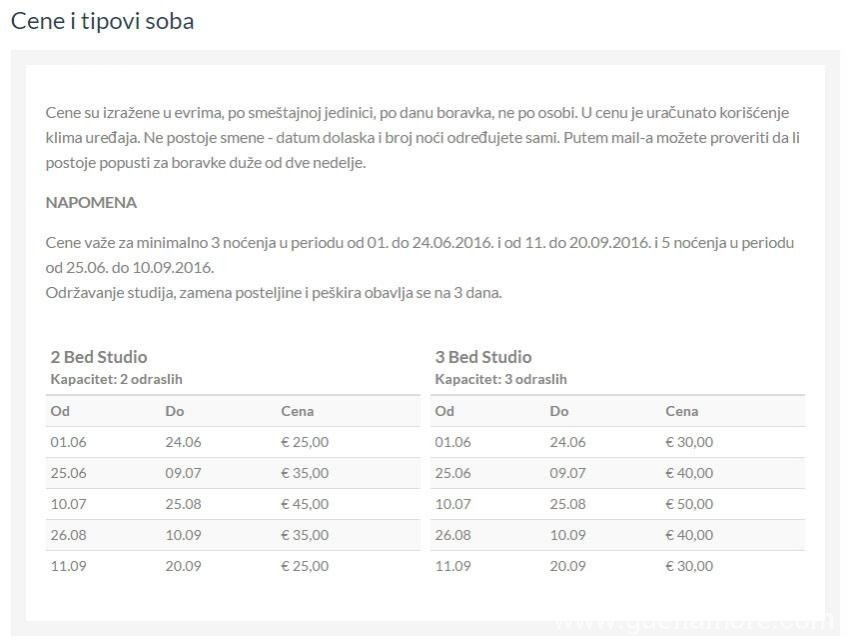Click the 09.07 end date in 2 Bed Studio table

pos(183,473)
